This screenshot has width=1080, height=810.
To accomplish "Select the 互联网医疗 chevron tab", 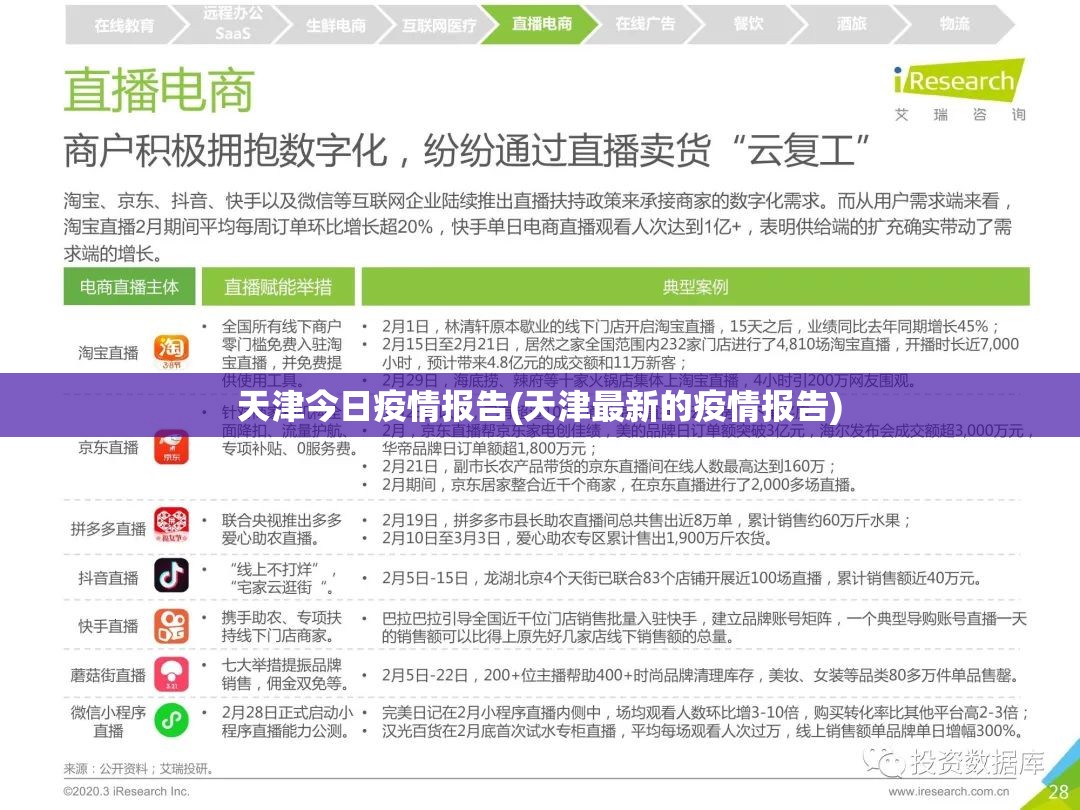I will (x=439, y=25).
